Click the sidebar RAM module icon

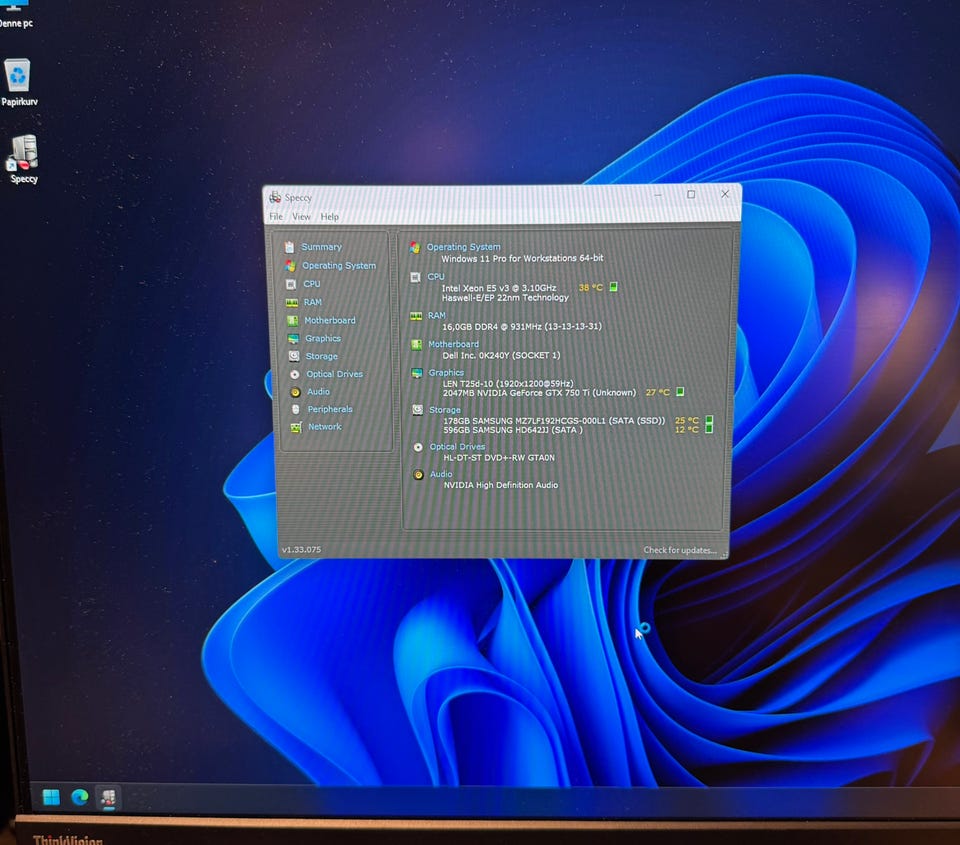(292, 302)
